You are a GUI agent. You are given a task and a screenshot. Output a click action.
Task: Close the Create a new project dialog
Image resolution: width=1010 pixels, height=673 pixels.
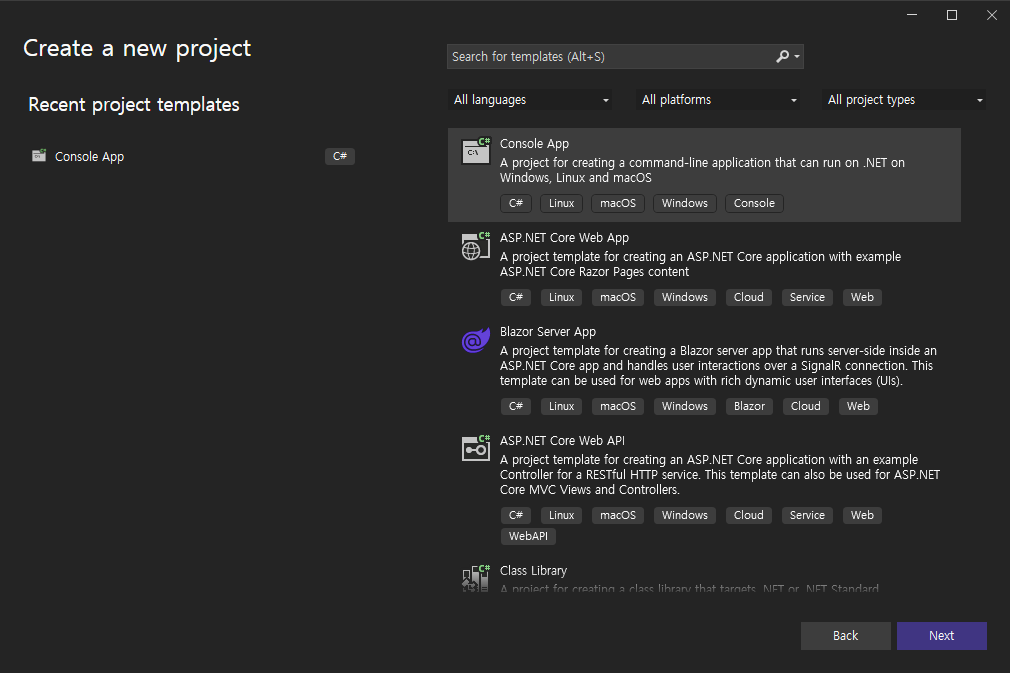pos(992,15)
